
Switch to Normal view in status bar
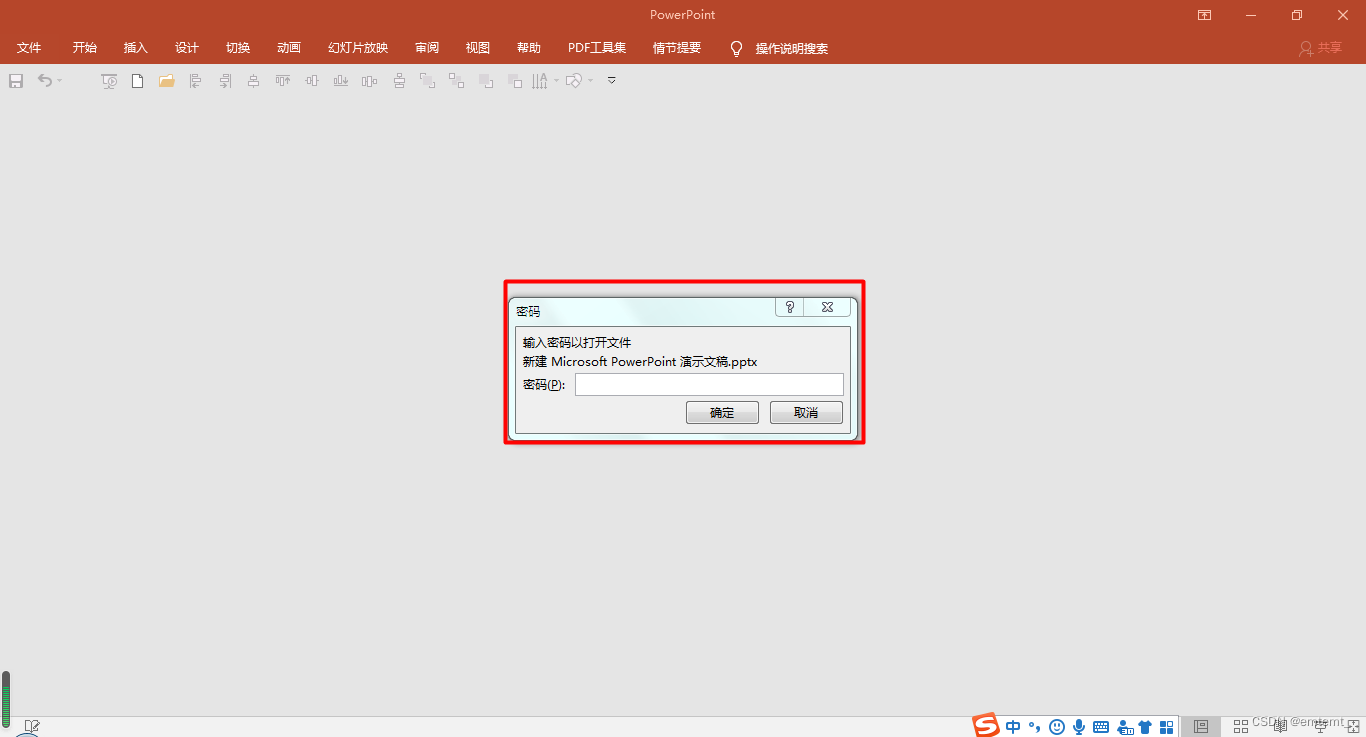1201,726
